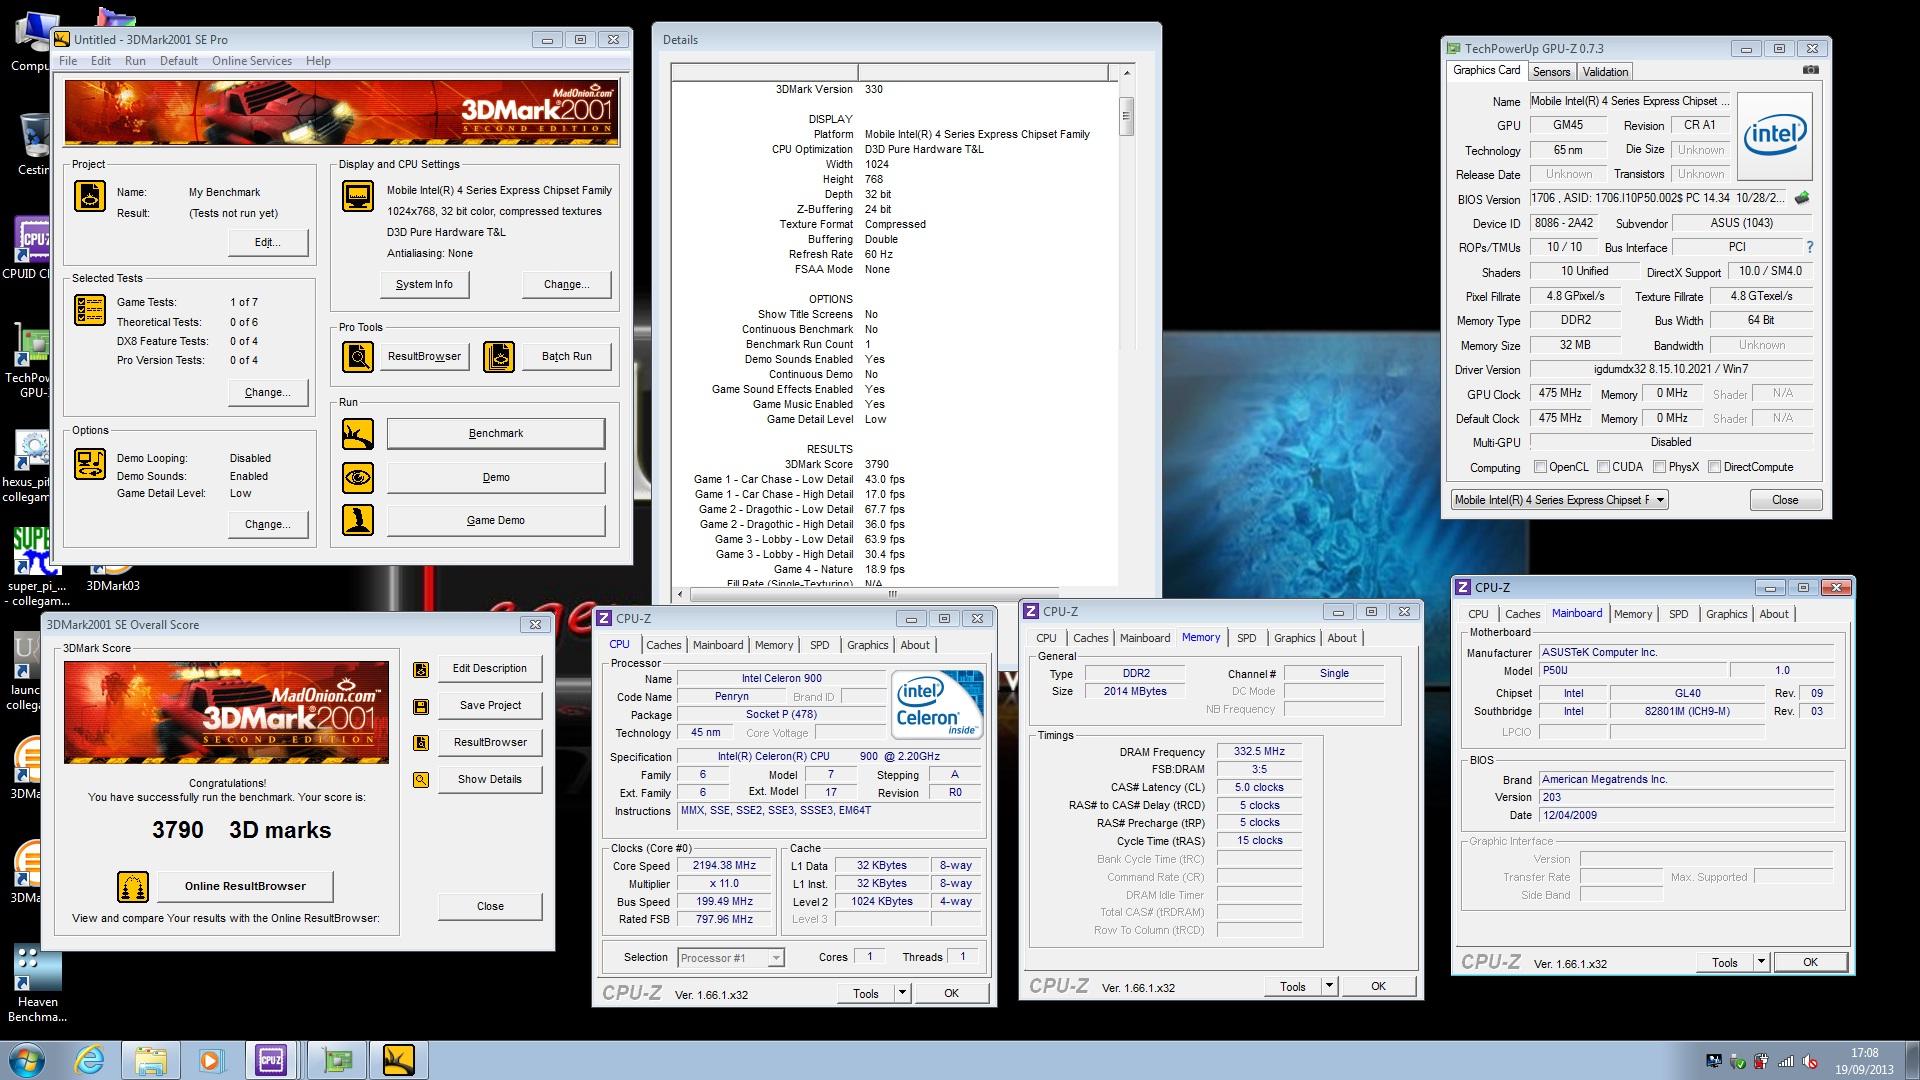Toggle the PhysX checkbox in GPU-Z
1920x1080 pixels.
click(1660, 467)
